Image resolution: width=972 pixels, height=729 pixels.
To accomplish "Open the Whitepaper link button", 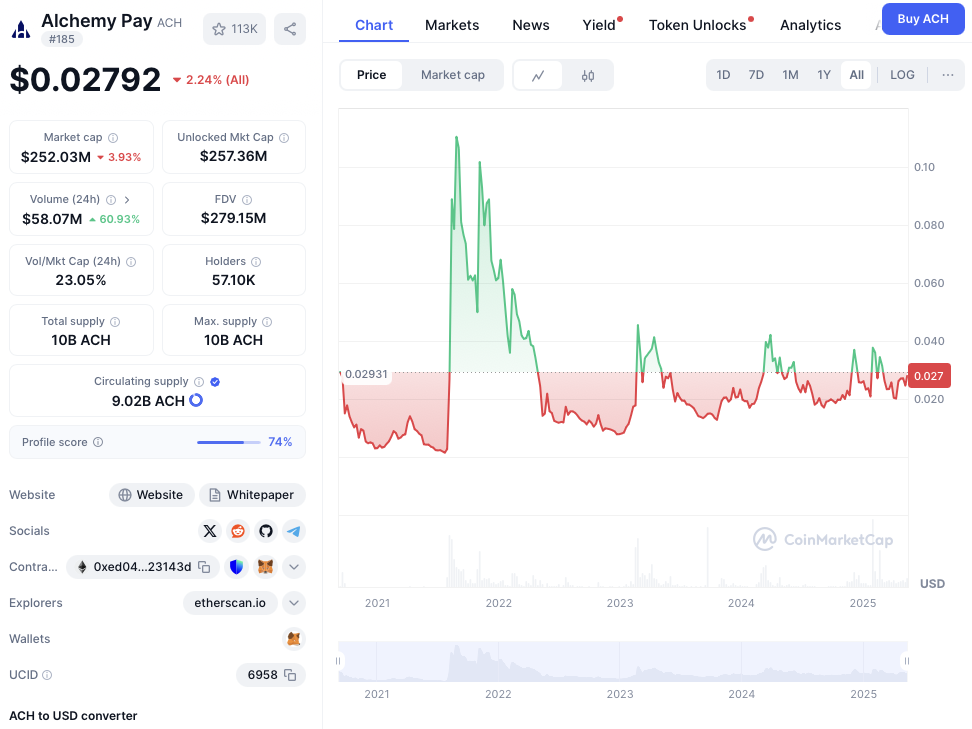I will coord(252,495).
